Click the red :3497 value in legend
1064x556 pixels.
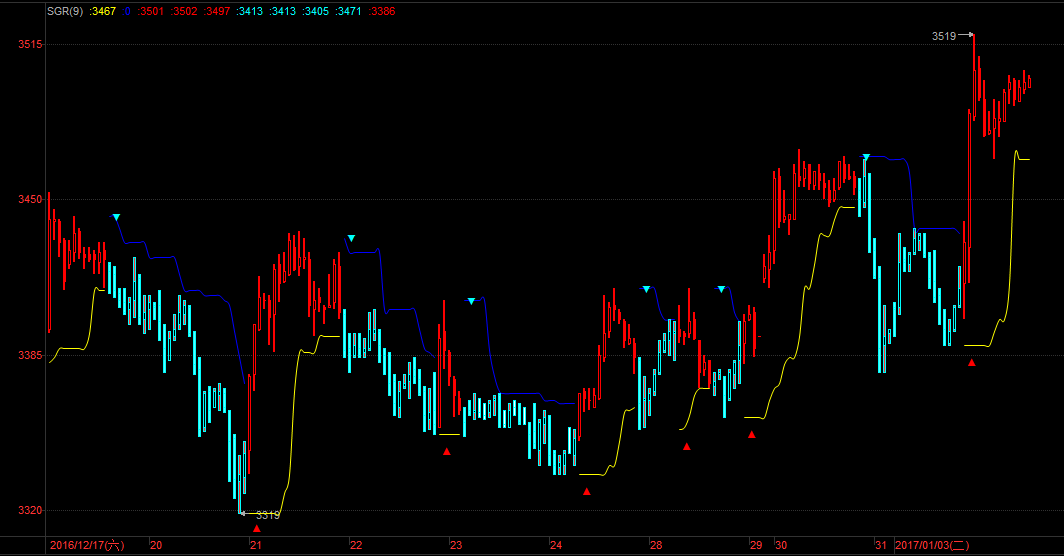(x=217, y=11)
